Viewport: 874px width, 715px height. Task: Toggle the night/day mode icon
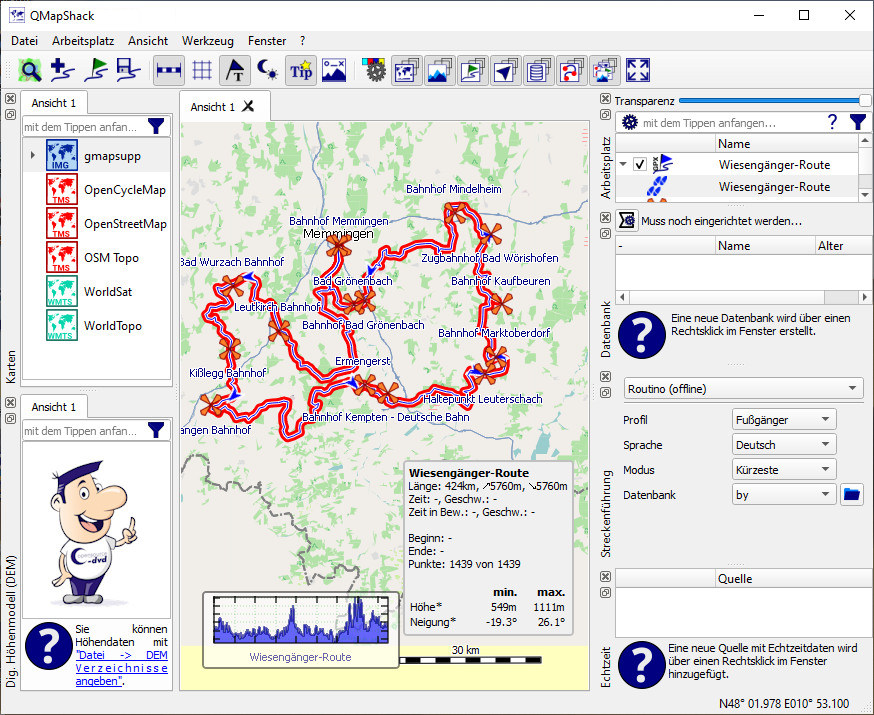click(267, 70)
